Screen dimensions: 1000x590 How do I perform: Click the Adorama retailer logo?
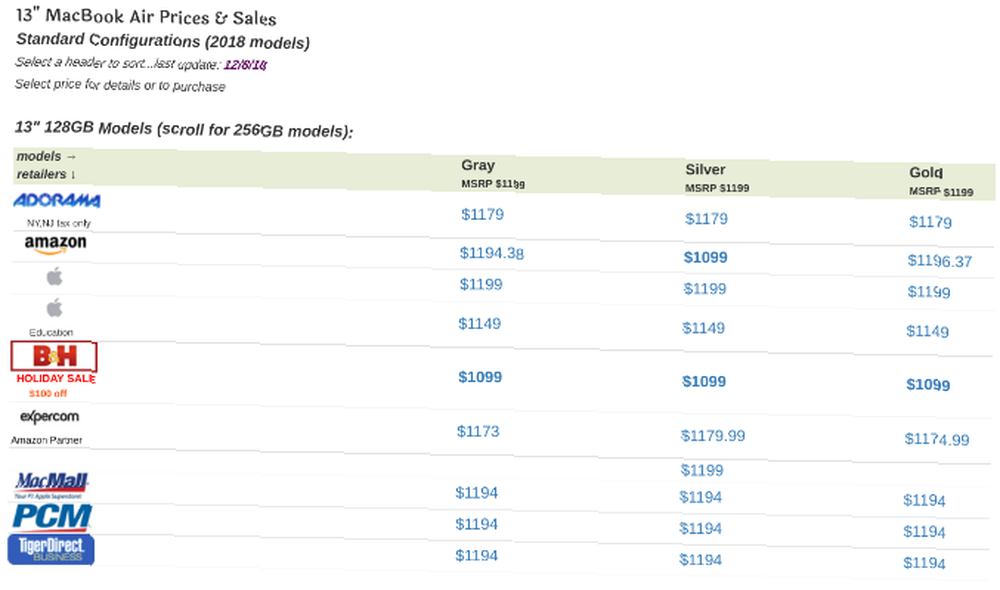[x=57, y=201]
